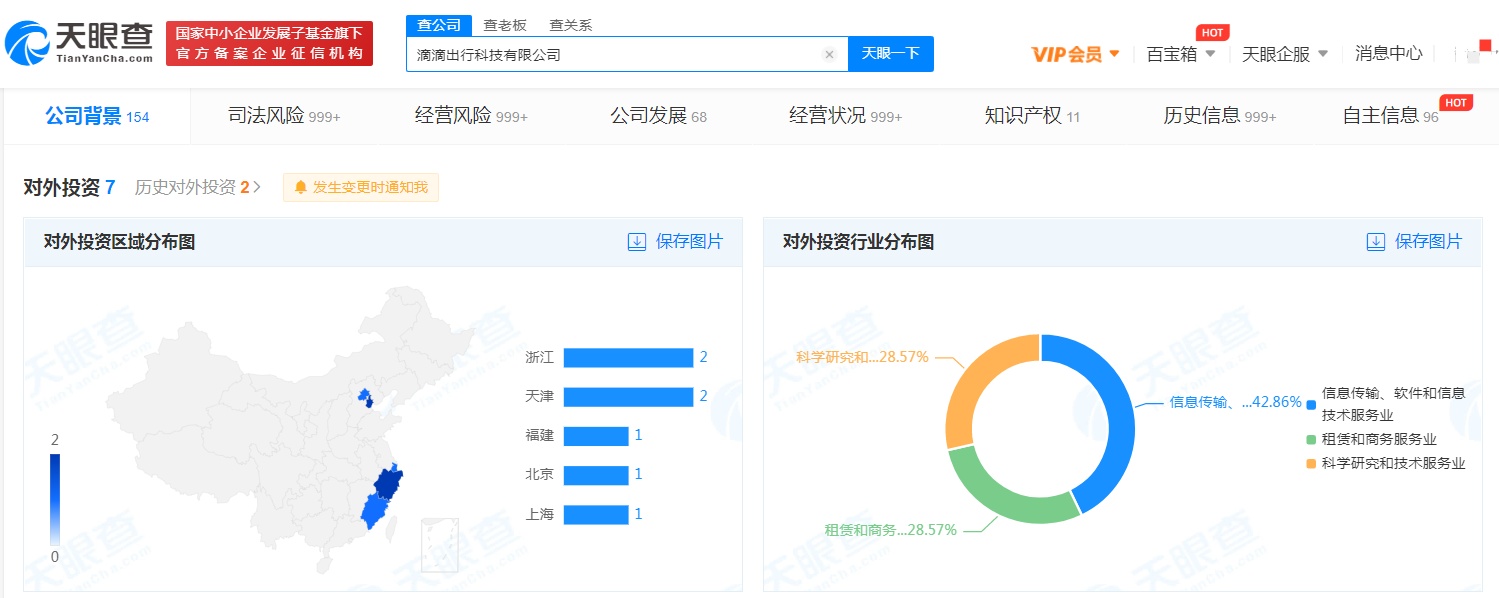The width and height of the screenshot is (1499, 598).
Task: Open the VIP会员 dropdown
Action: pyautogui.click(x=1076, y=54)
